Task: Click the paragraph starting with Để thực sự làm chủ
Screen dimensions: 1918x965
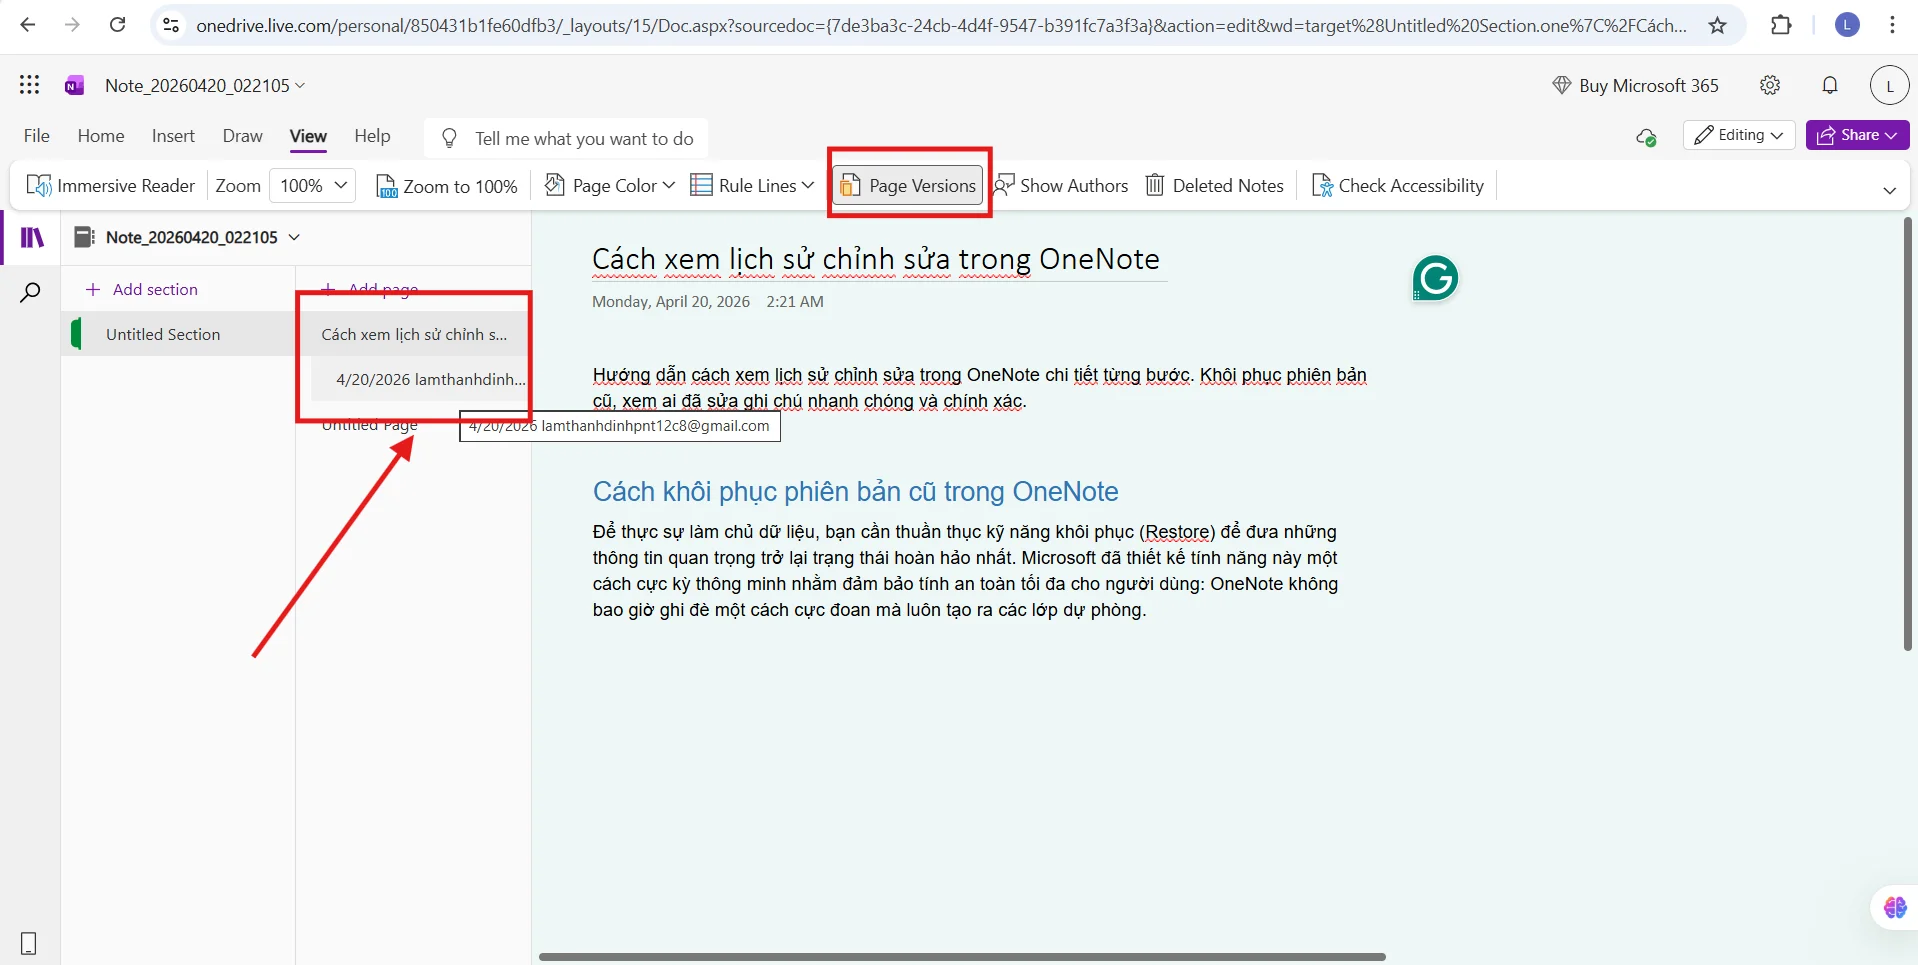Action: click(965, 571)
